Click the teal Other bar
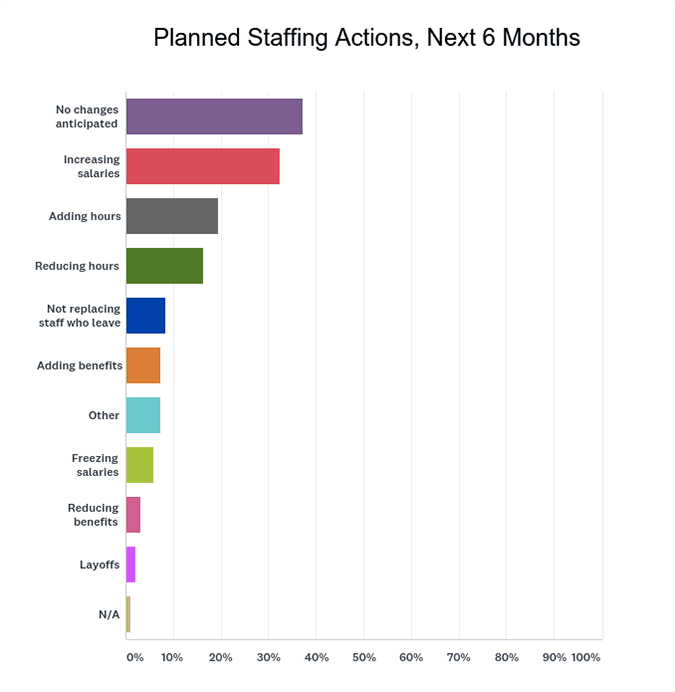675x692 pixels. tap(143, 415)
